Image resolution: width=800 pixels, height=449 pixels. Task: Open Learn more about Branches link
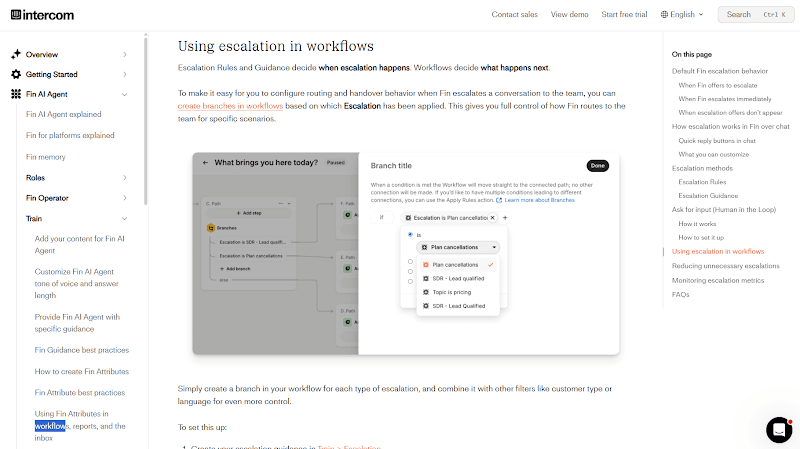coord(539,200)
